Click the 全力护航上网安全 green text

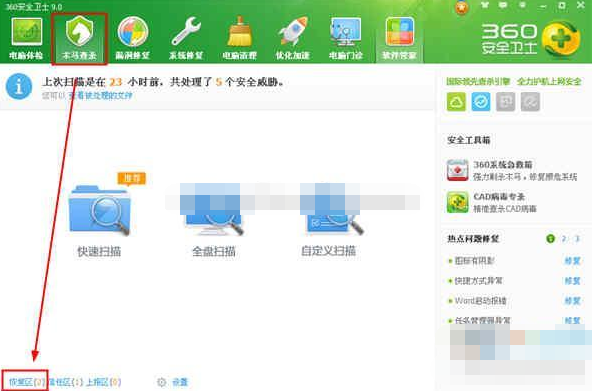tap(549, 81)
